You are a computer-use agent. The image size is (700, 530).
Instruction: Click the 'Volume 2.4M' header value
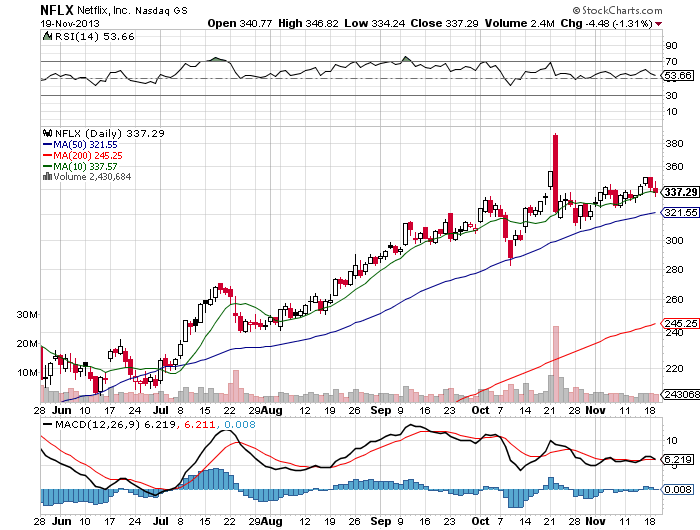pos(520,23)
